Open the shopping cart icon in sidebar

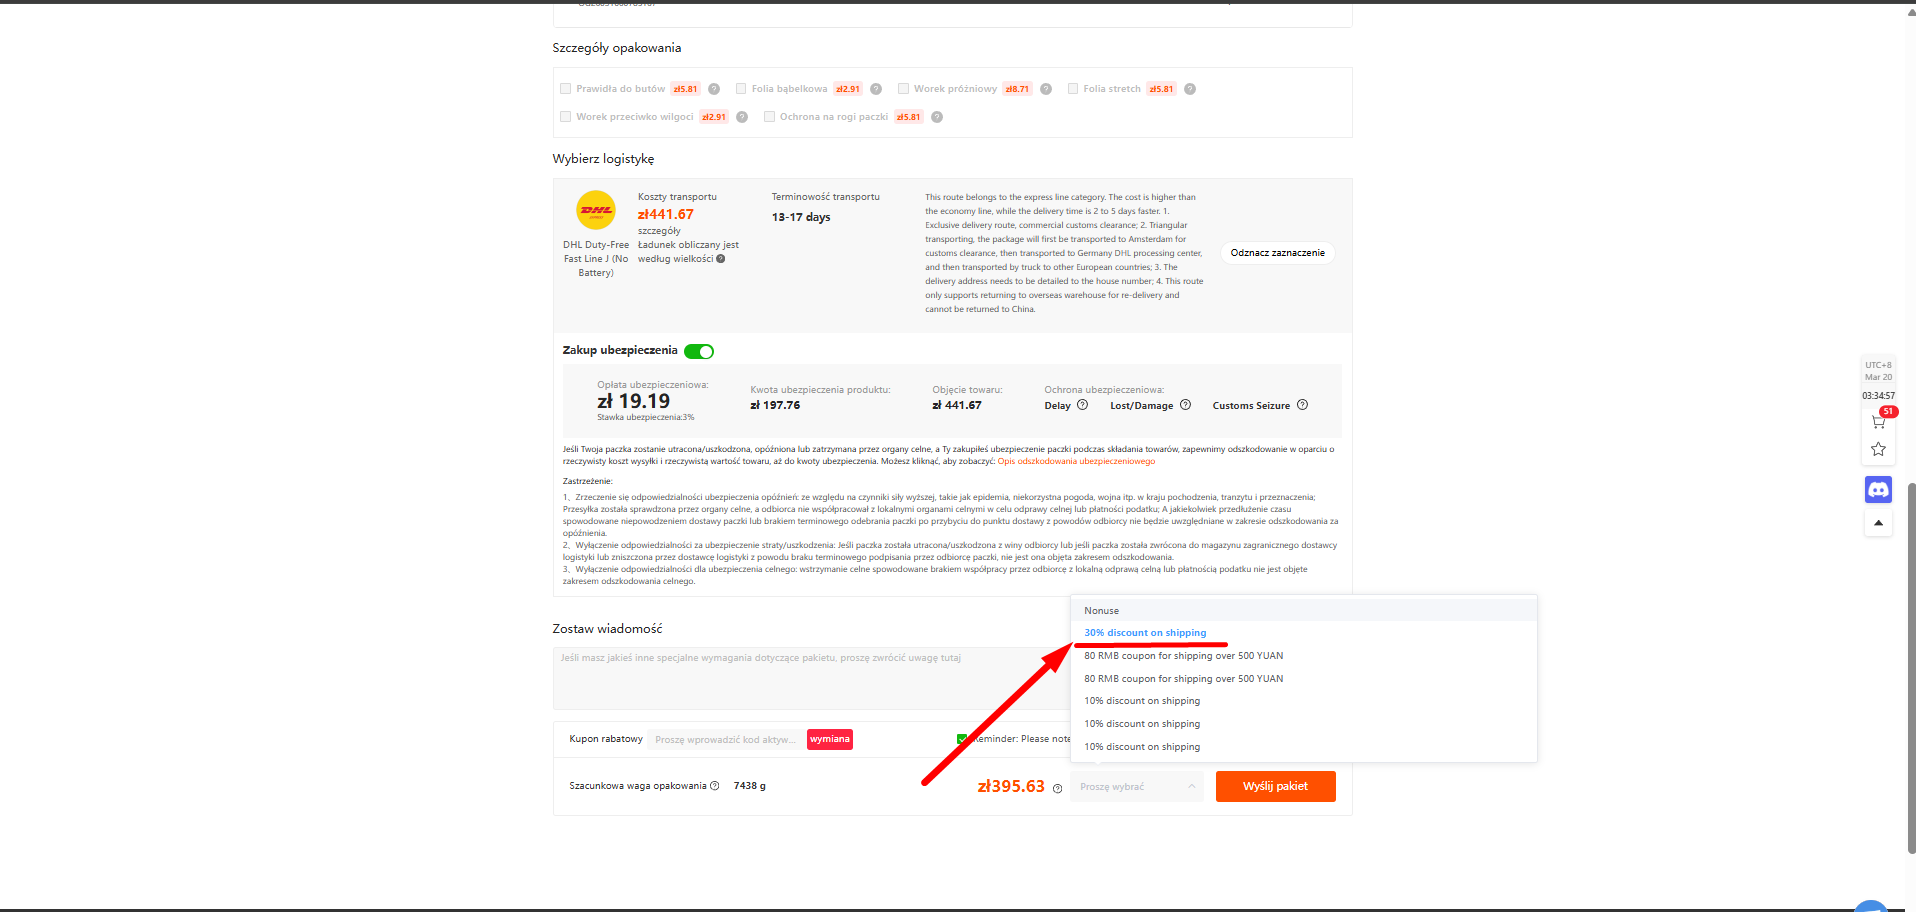coord(1878,421)
